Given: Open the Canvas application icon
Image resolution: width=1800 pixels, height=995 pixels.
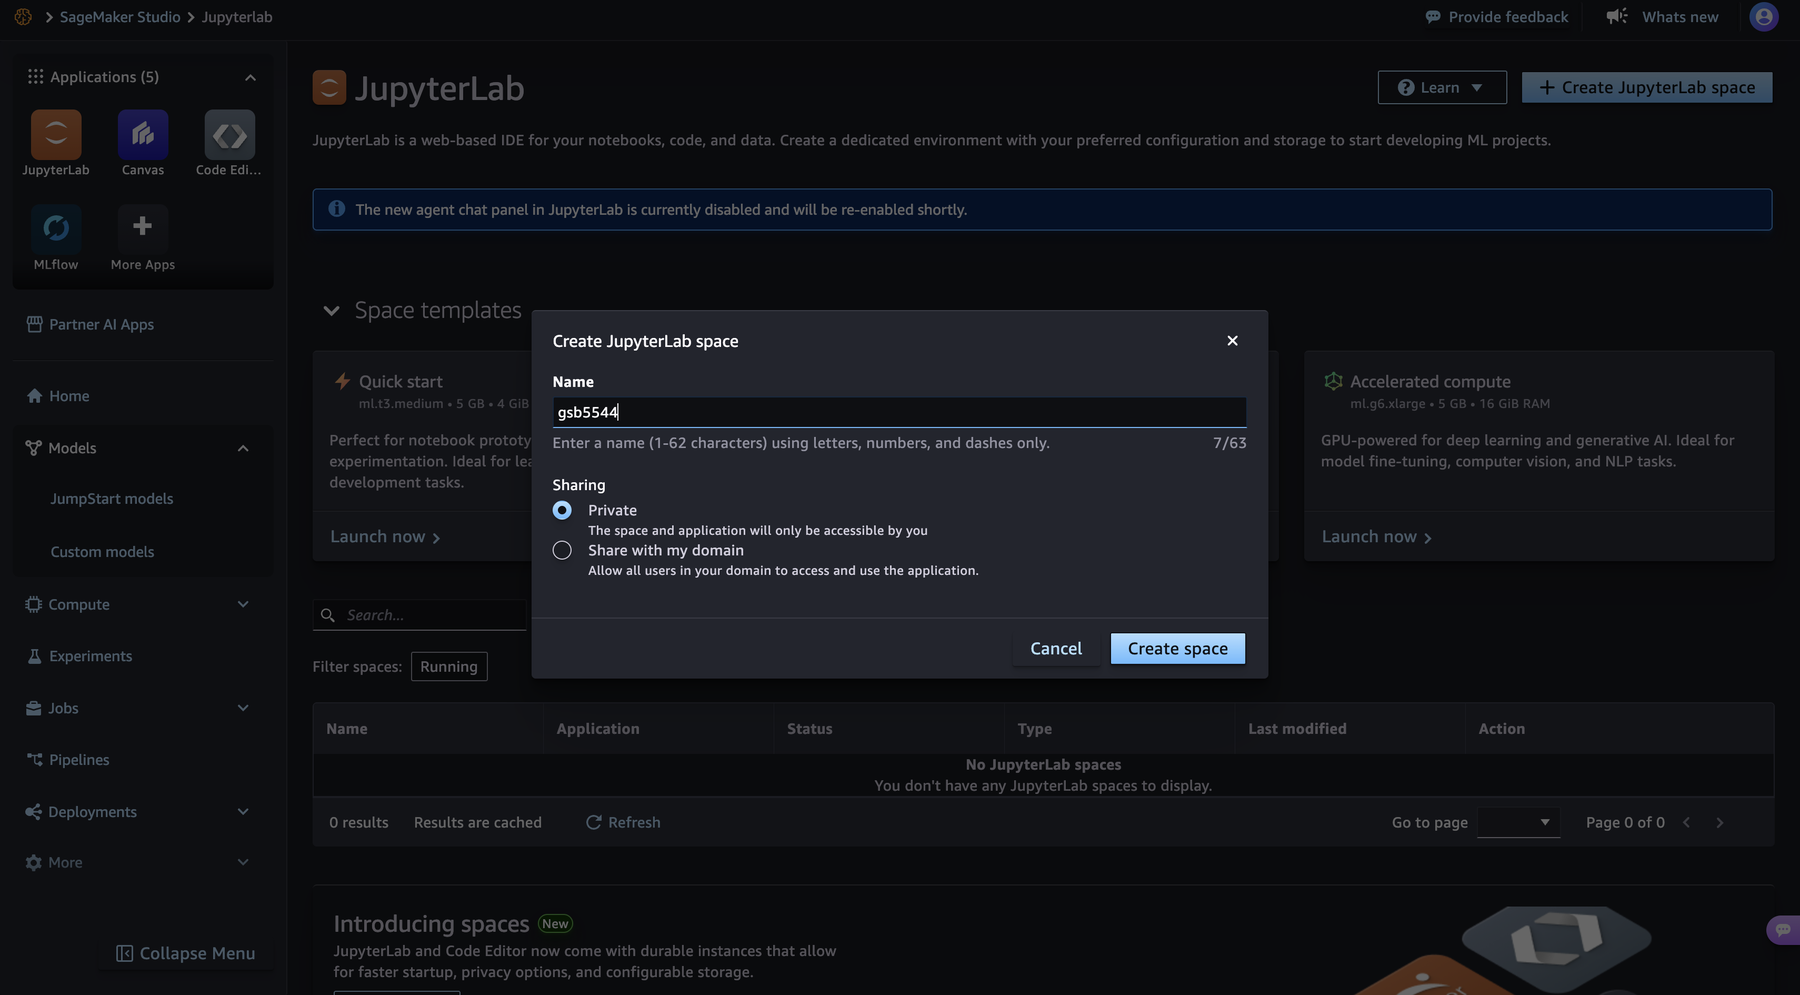Looking at the screenshot, I should [143, 135].
